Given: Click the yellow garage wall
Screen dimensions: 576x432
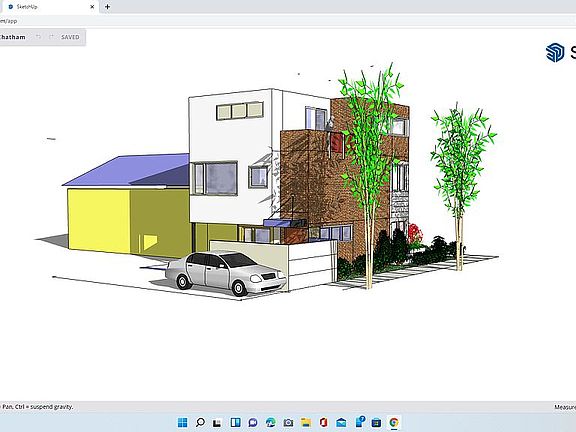Looking at the screenshot, I should 98,219.
